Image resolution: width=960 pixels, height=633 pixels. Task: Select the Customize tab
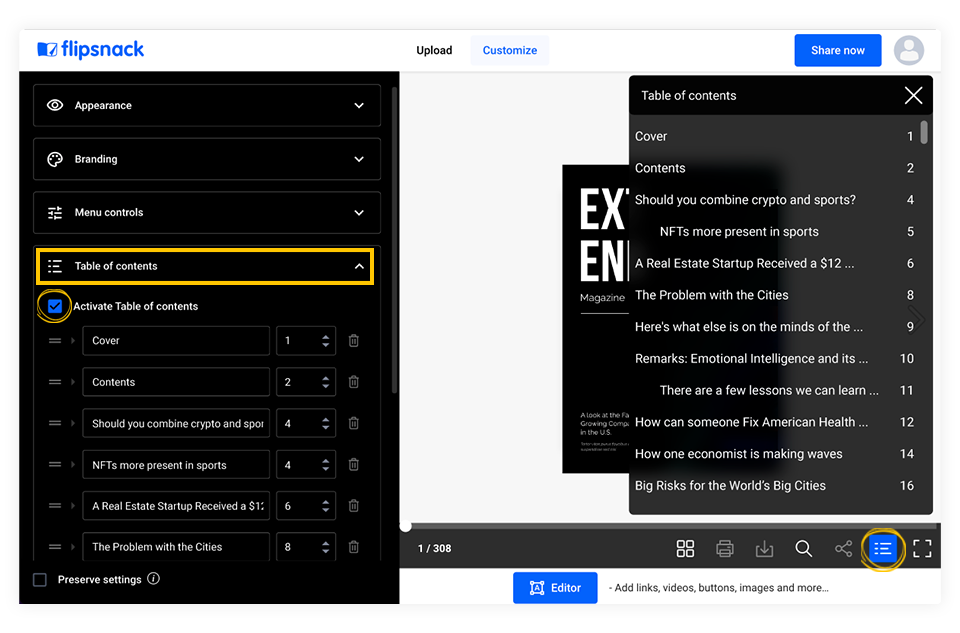510,50
